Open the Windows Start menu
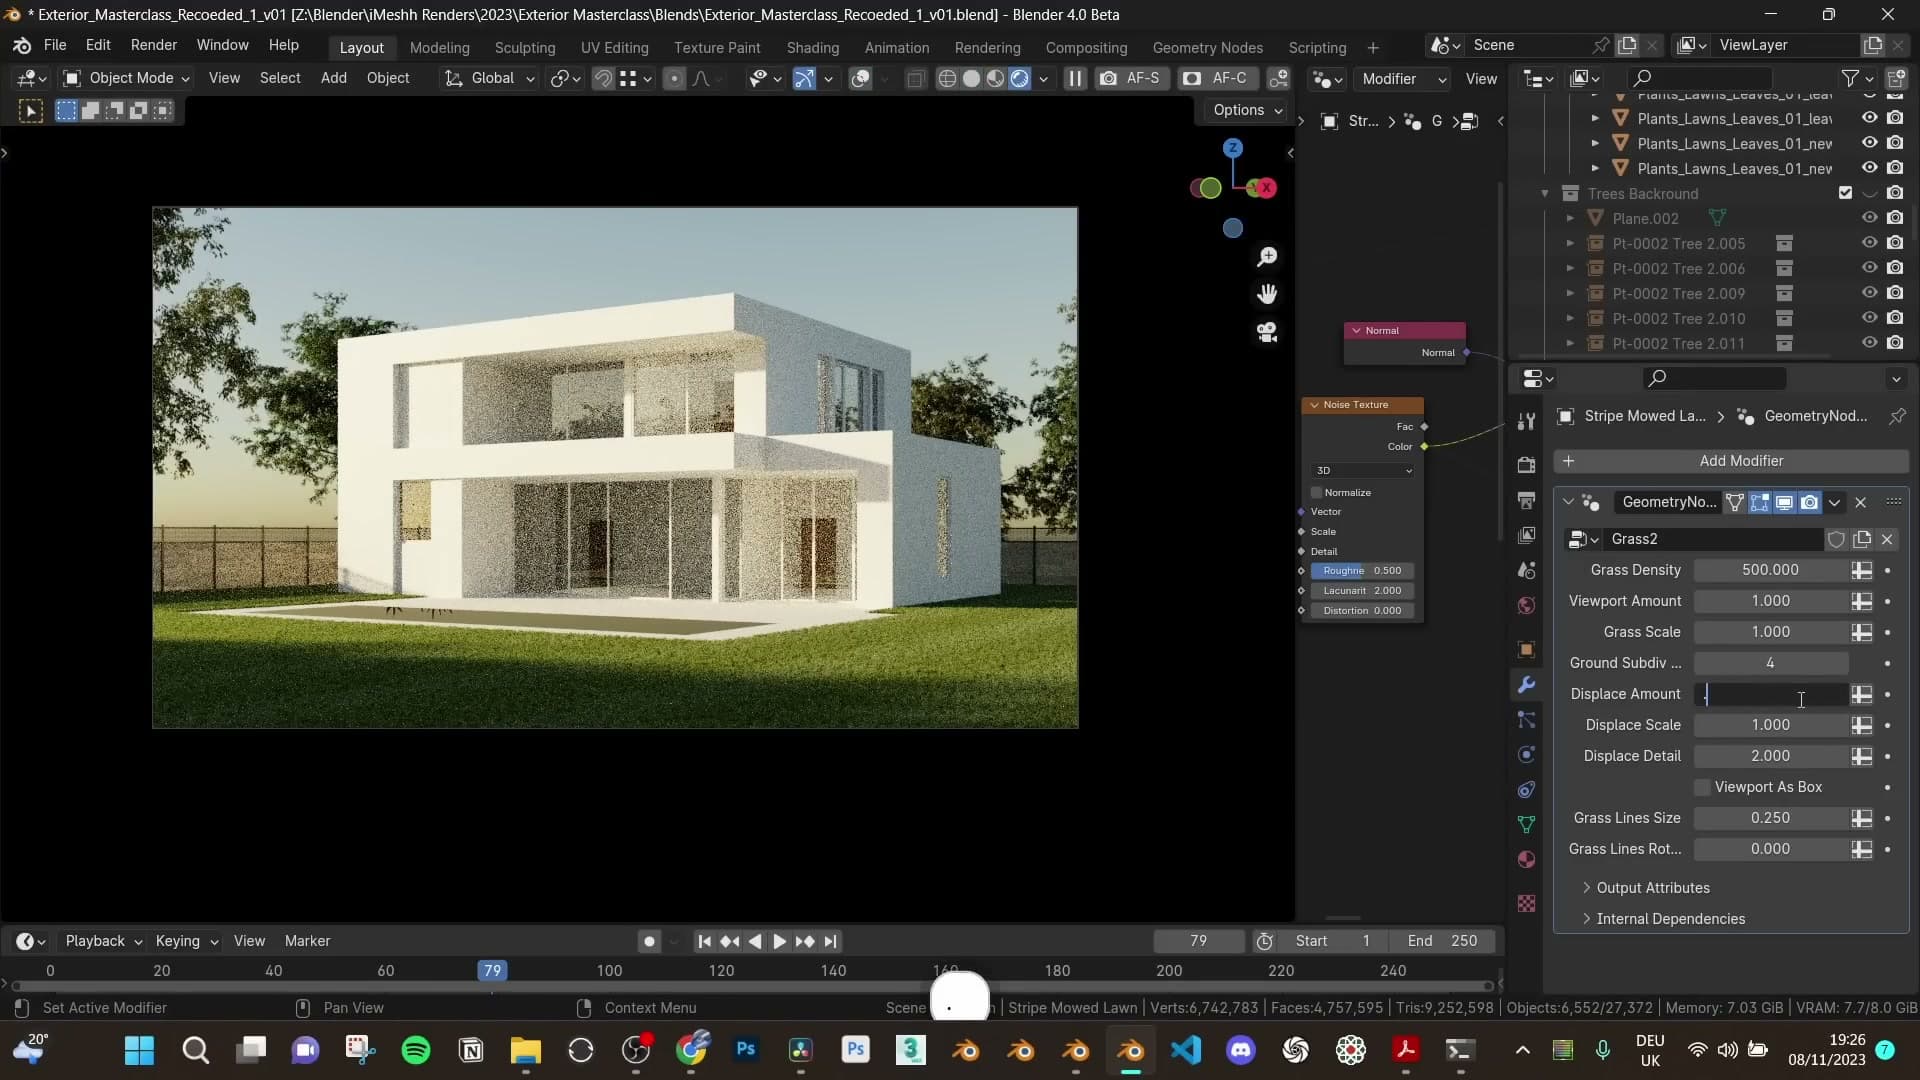 (140, 1050)
